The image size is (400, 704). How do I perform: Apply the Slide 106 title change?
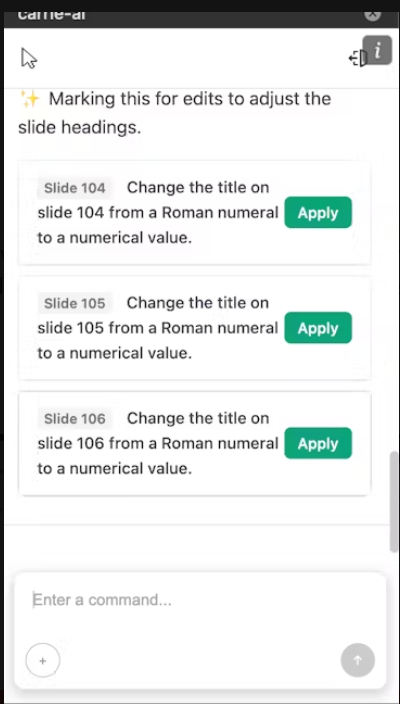point(318,443)
